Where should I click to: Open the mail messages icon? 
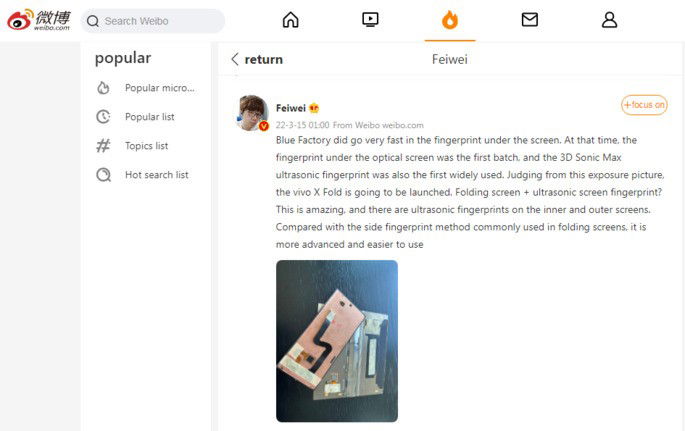(x=529, y=20)
